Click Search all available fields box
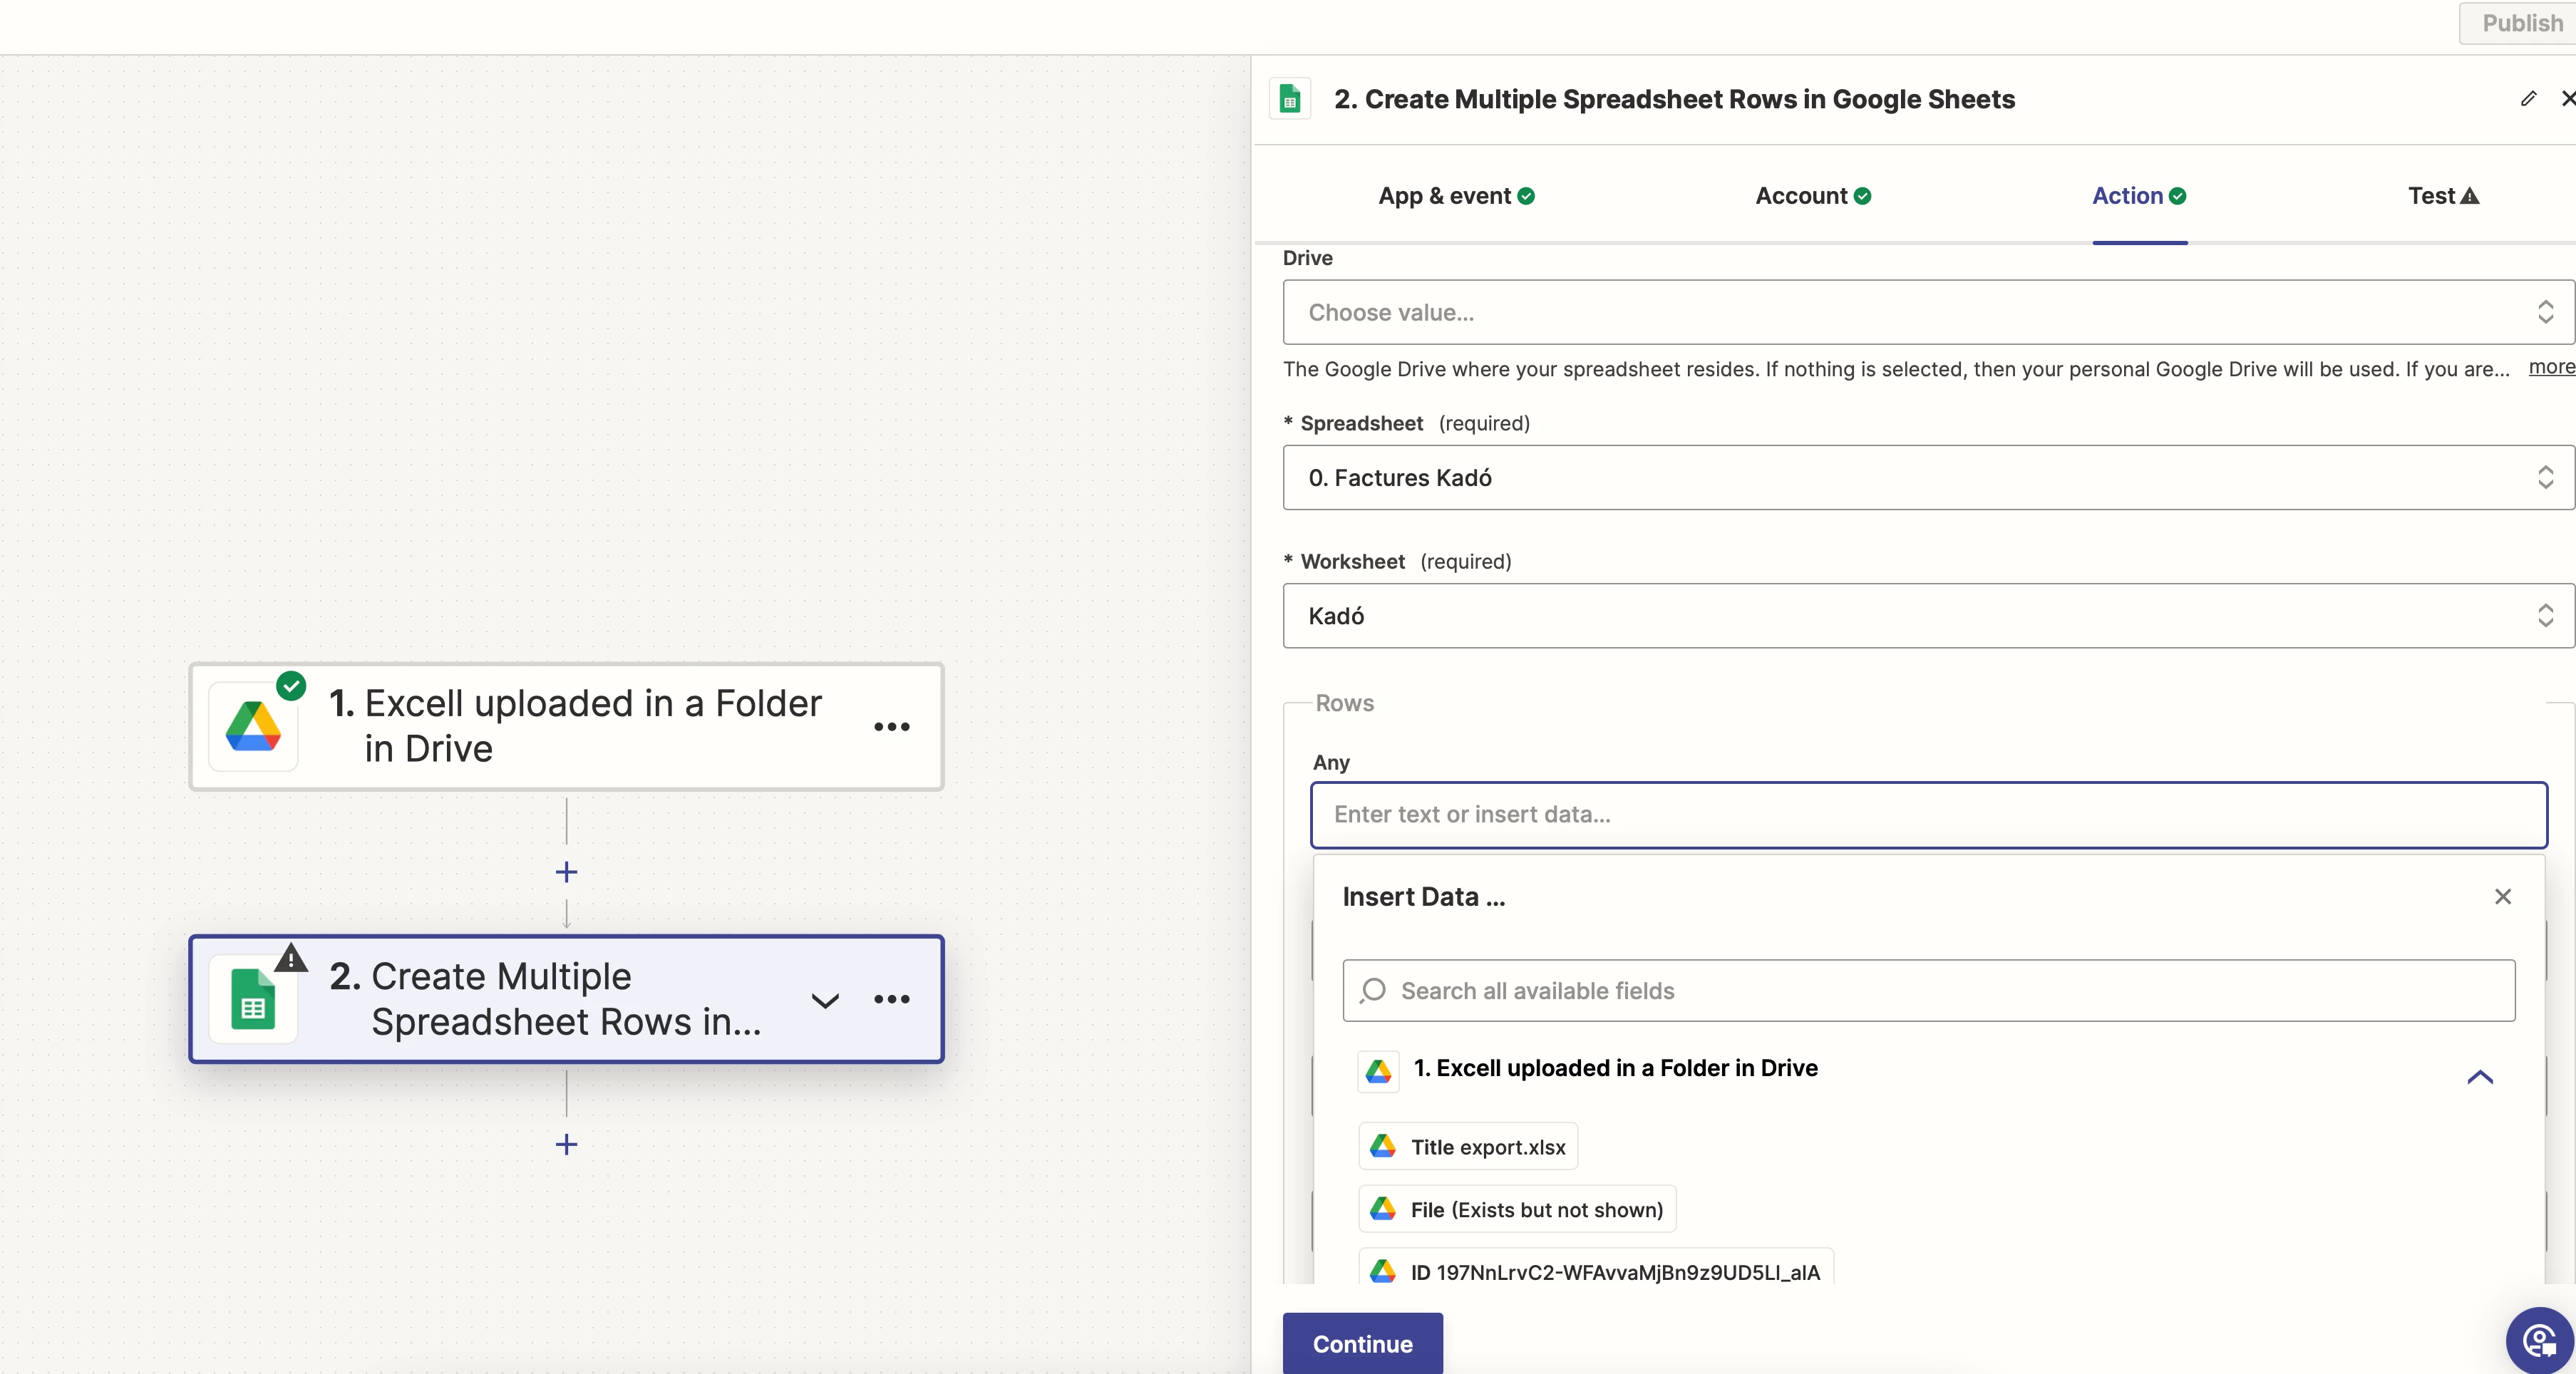The height and width of the screenshot is (1374, 2576). tap(1928, 990)
